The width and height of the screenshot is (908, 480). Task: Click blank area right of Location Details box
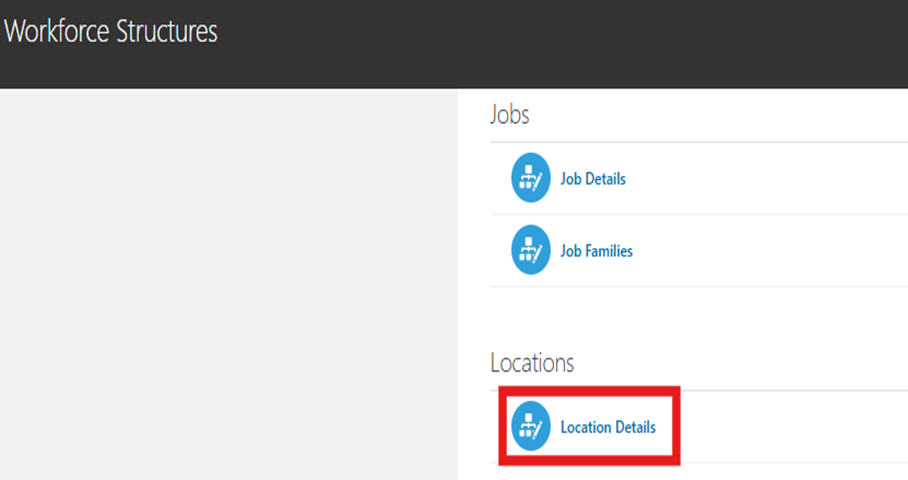[x=790, y=427]
